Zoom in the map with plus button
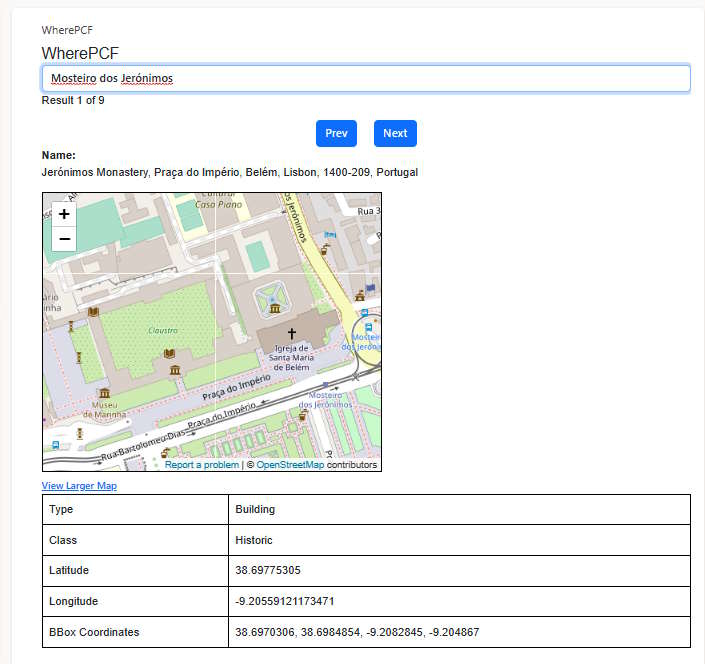Screen dimensions: 705x664 64,214
